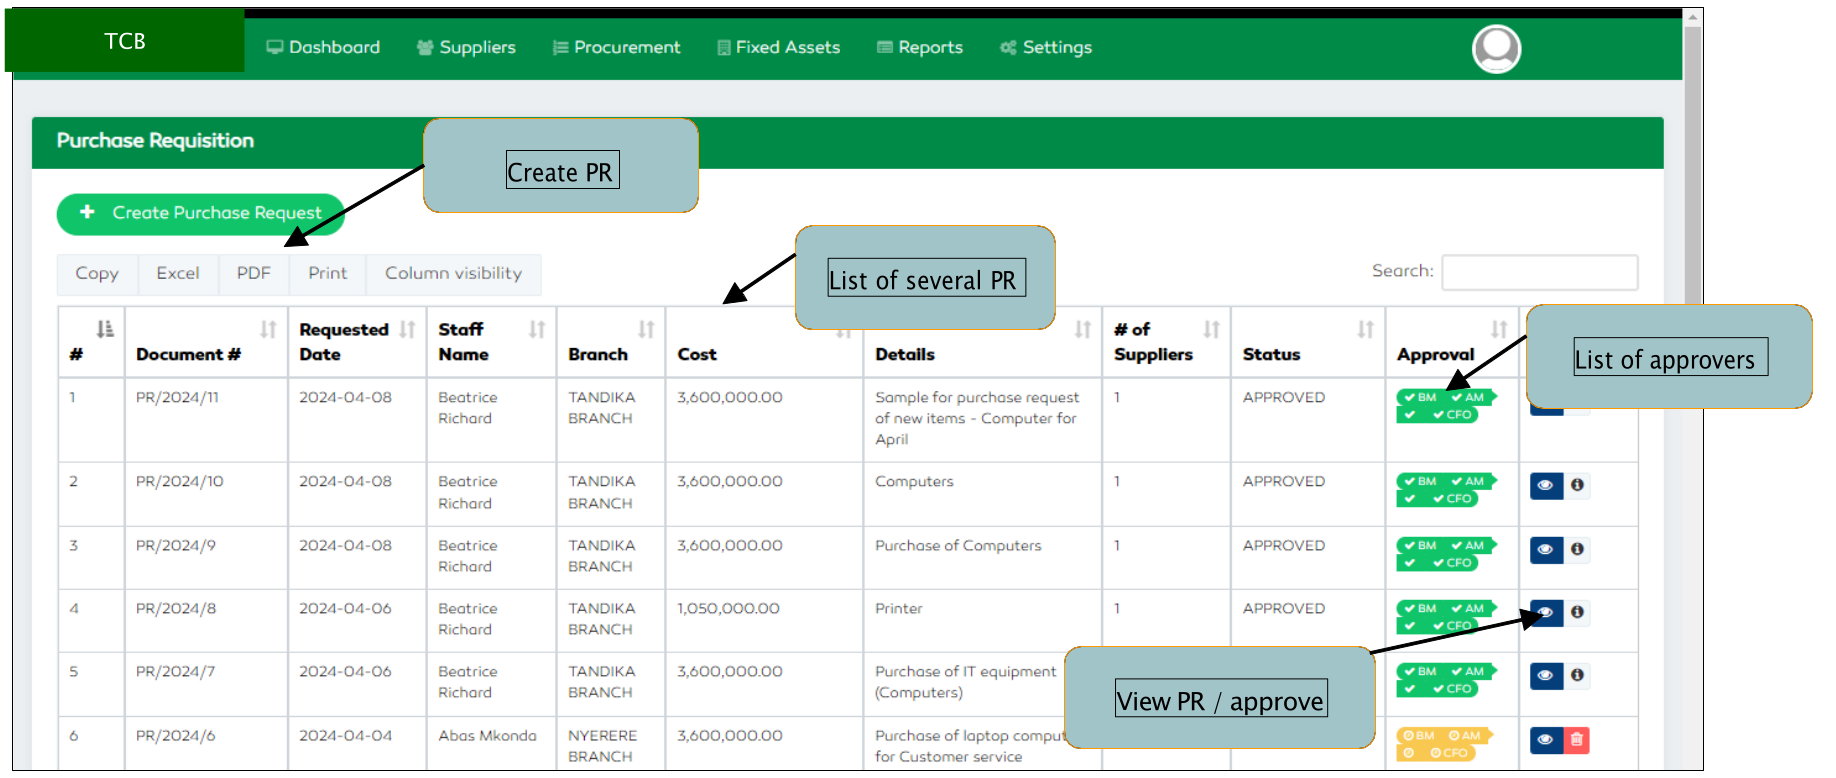Click Create Purchase Request button
The width and height of the screenshot is (1836, 778).
(200, 213)
